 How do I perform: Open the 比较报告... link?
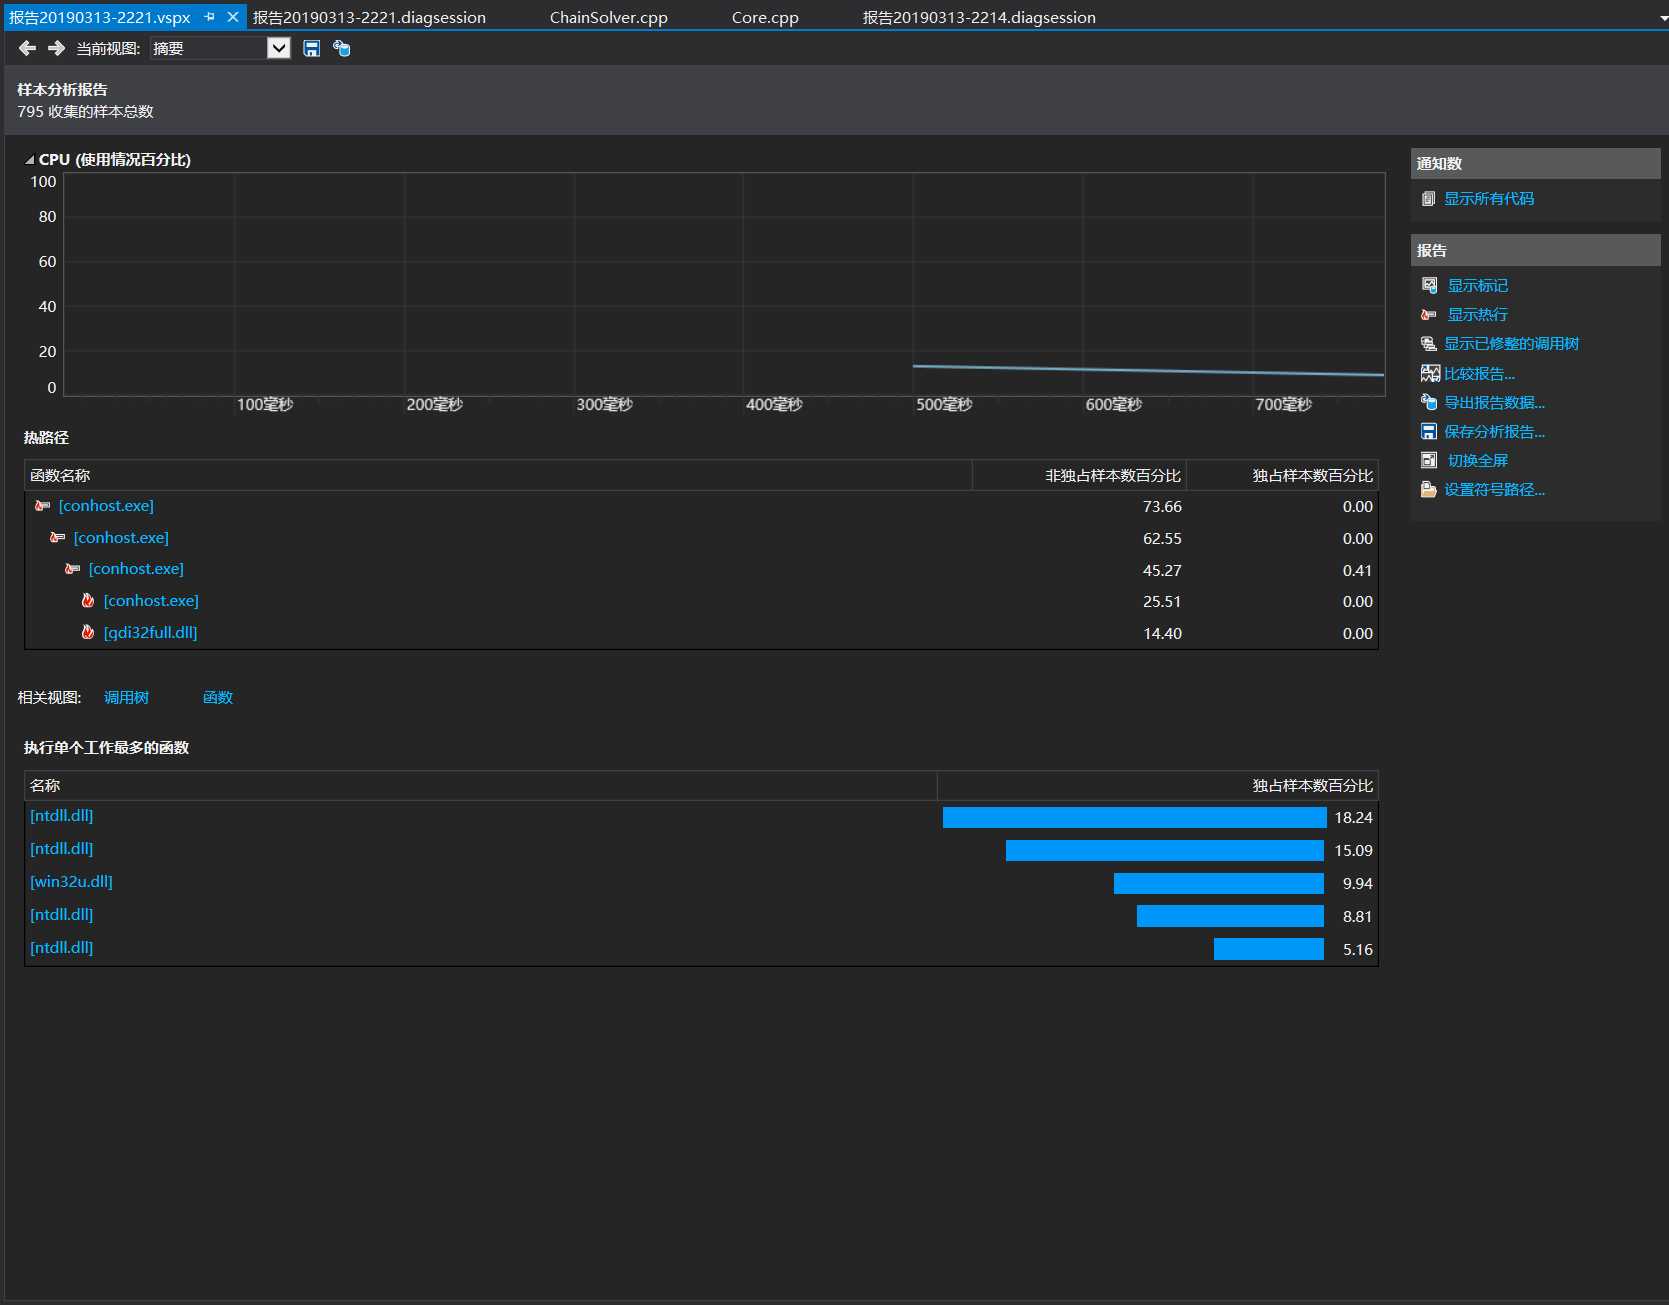1479,374
